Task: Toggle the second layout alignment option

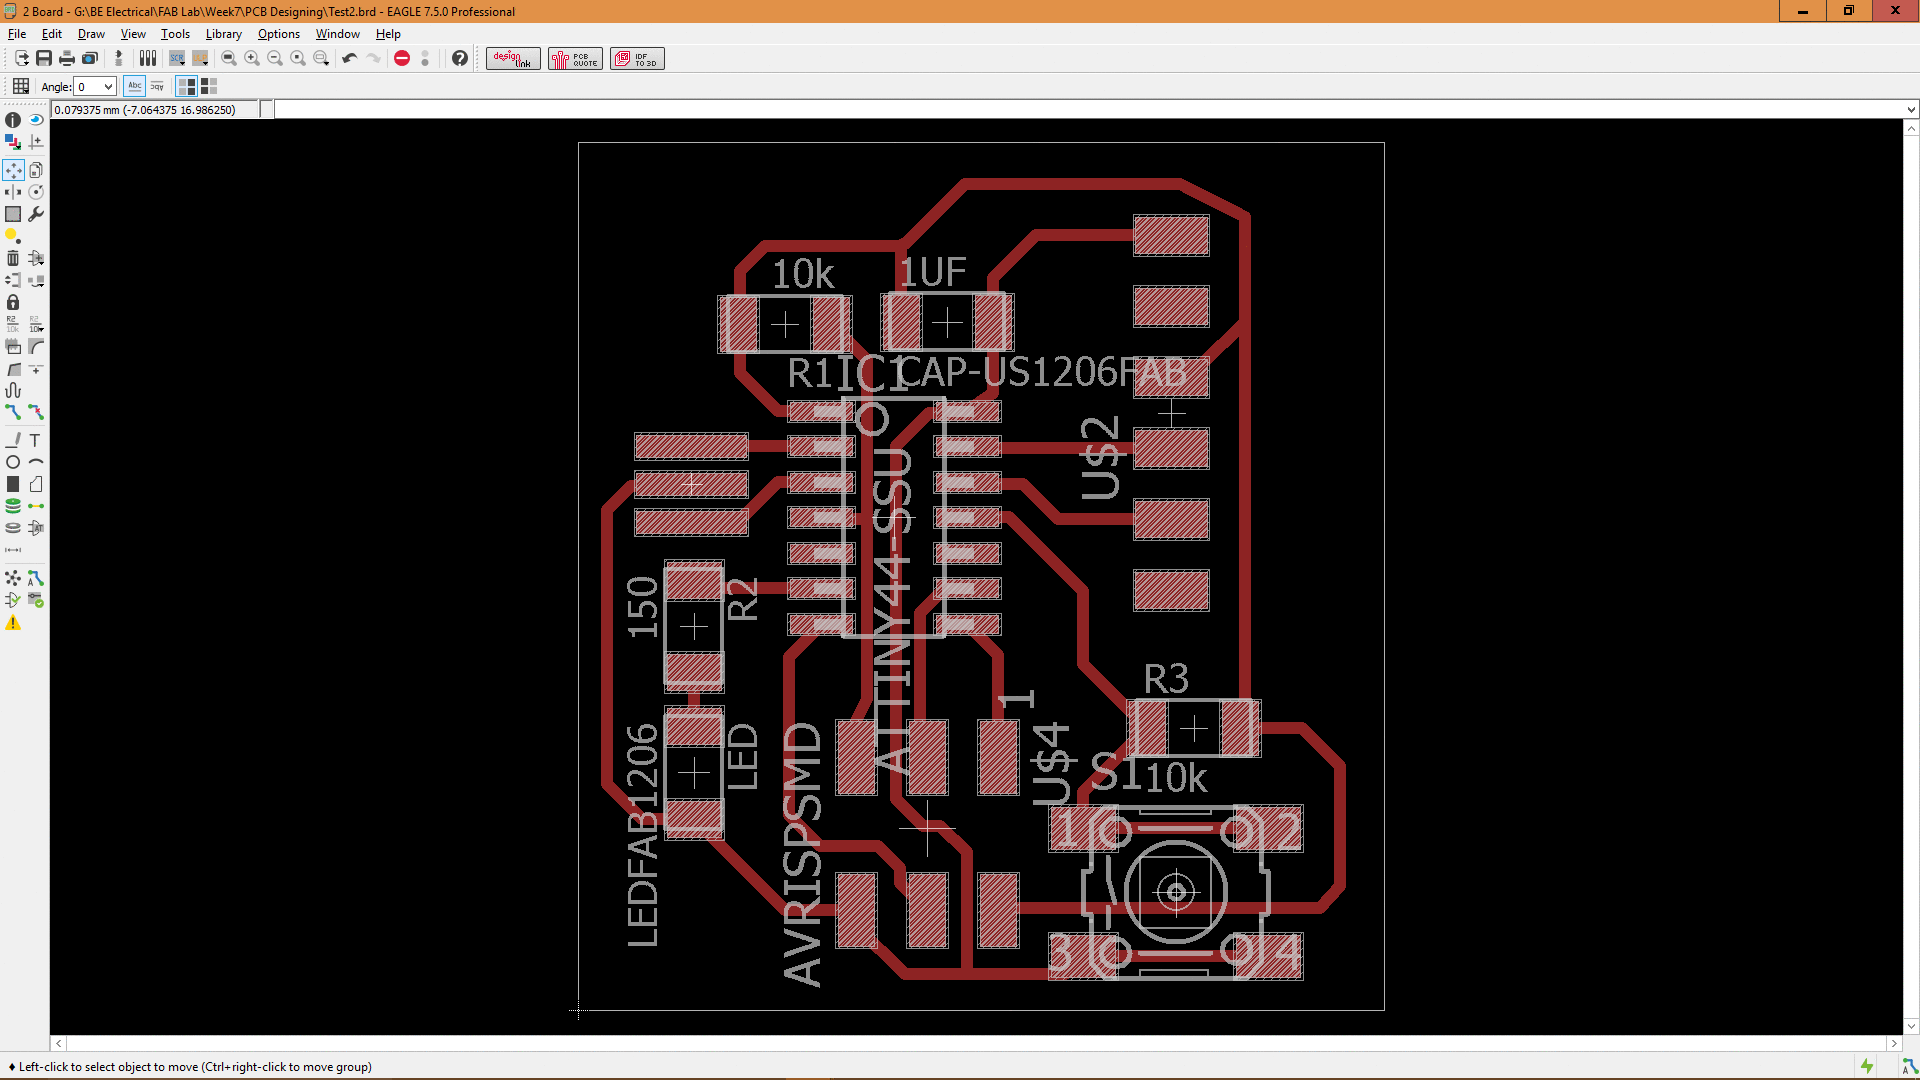Action: 209,87
